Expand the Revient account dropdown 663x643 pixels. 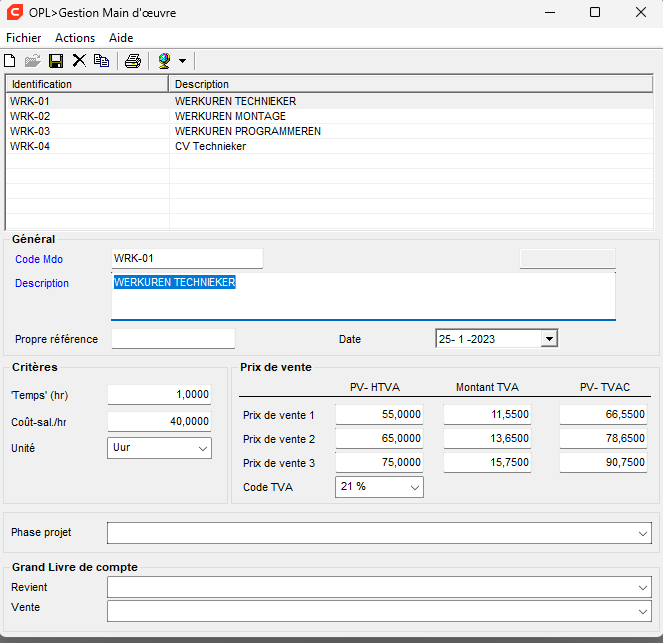(642, 588)
